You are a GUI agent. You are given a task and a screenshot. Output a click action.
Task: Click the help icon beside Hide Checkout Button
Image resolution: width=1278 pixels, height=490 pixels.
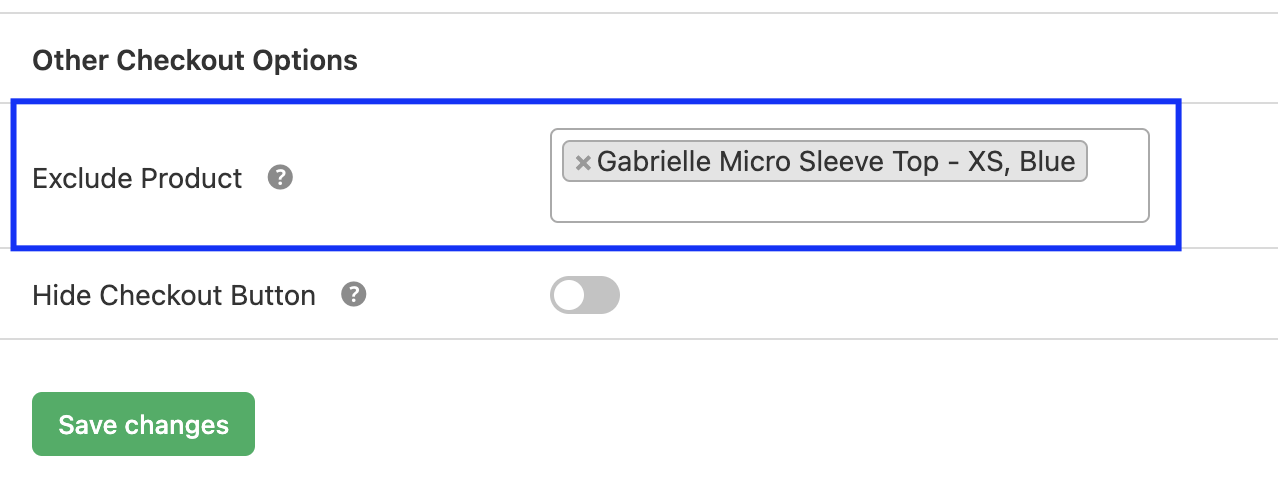point(354,295)
